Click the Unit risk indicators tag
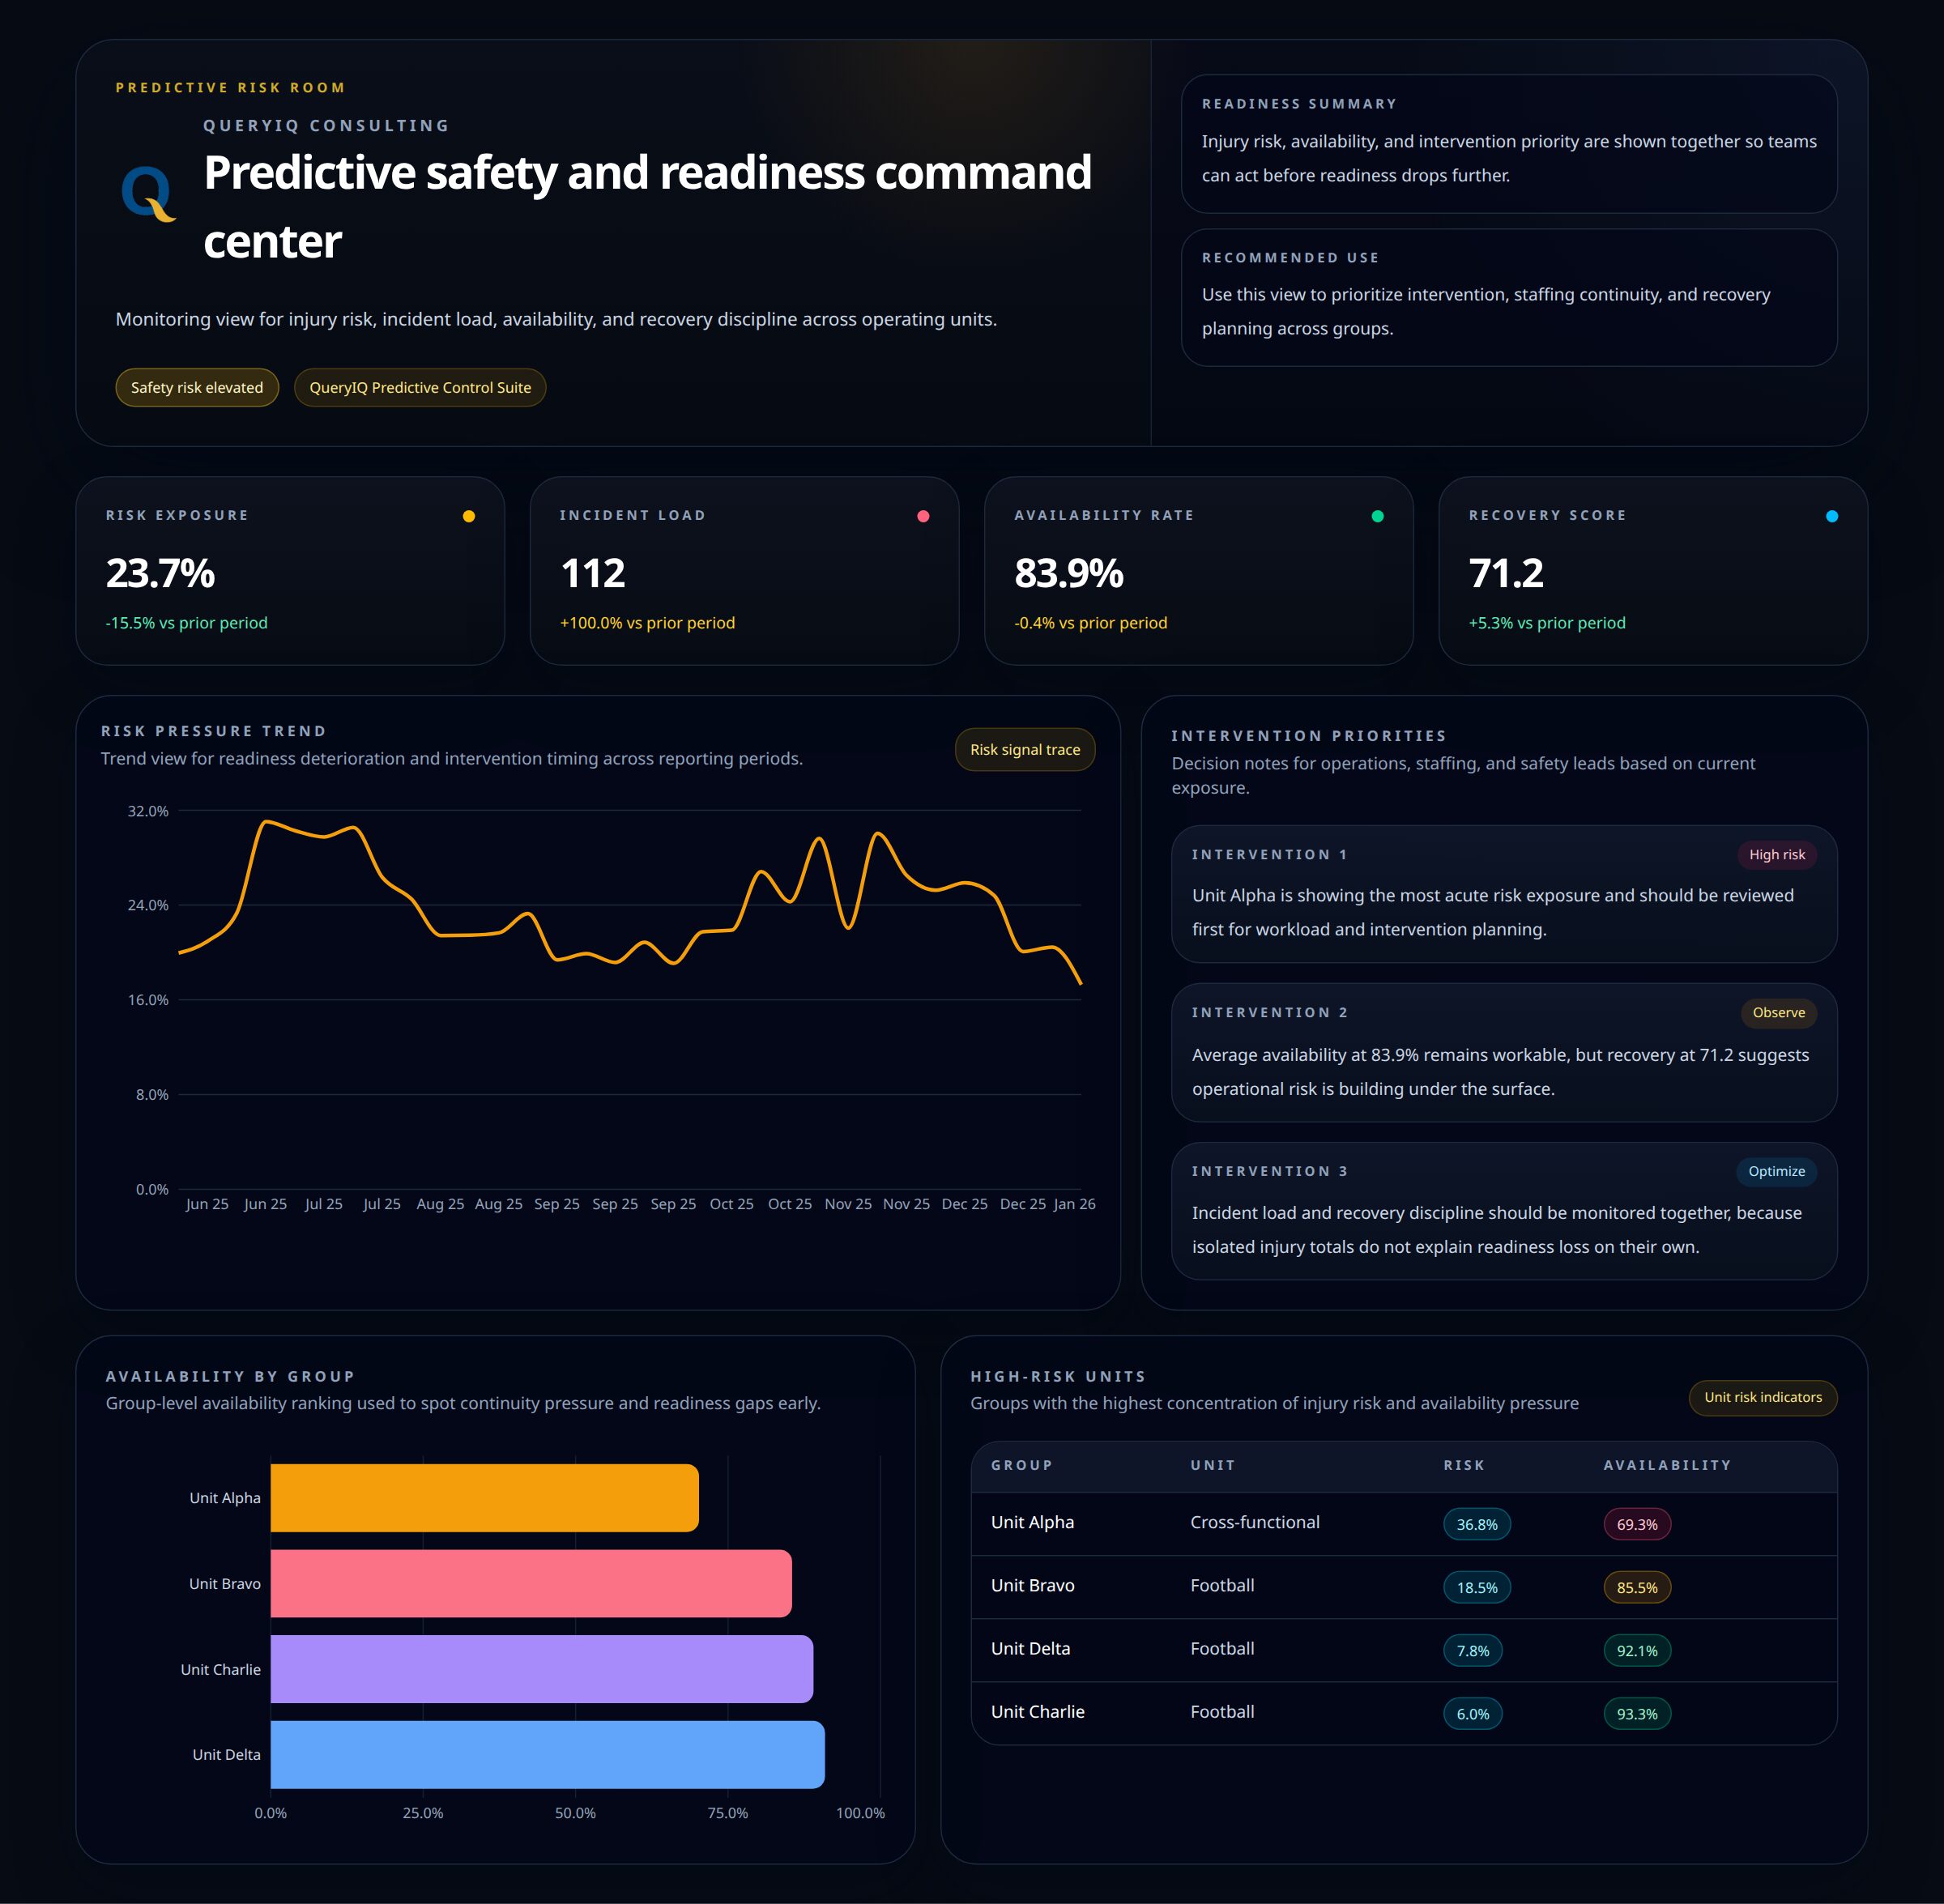 click(1762, 1397)
